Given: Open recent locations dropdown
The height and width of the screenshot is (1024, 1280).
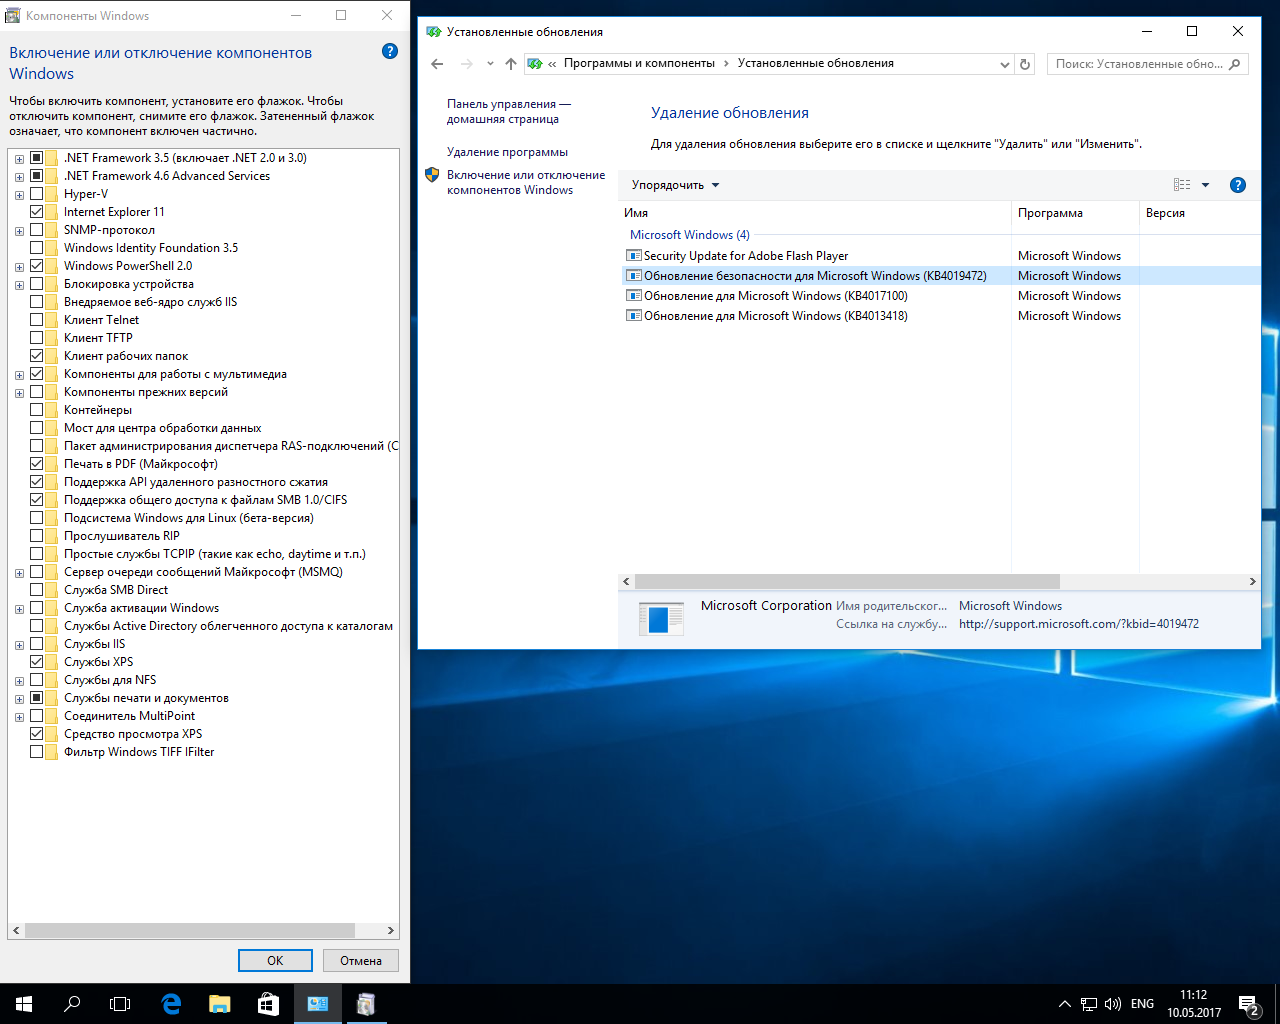Looking at the screenshot, I should [x=490, y=64].
